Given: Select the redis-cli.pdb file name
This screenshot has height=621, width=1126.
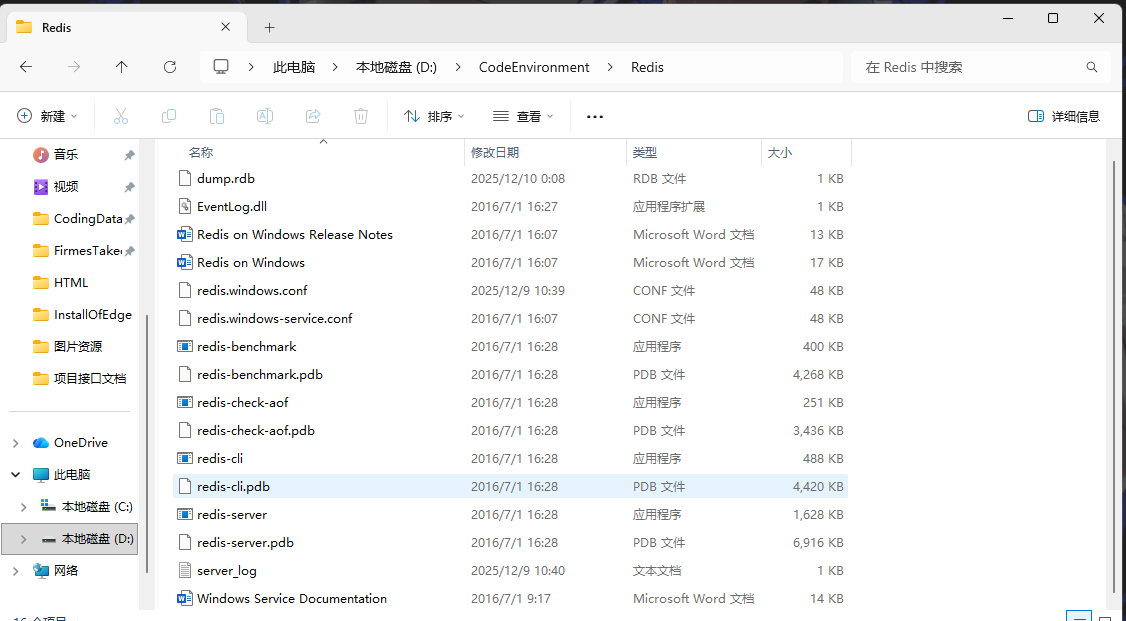Looking at the screenshot, I should pyautogui.click(x=233, y=487).
